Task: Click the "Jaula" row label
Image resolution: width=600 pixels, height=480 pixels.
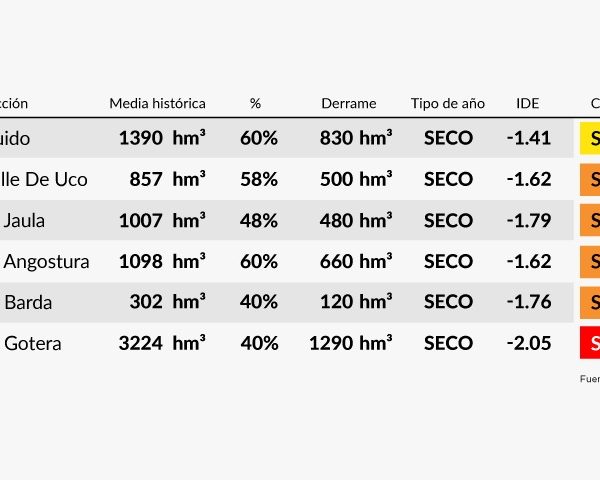Action: coord(26,220)
